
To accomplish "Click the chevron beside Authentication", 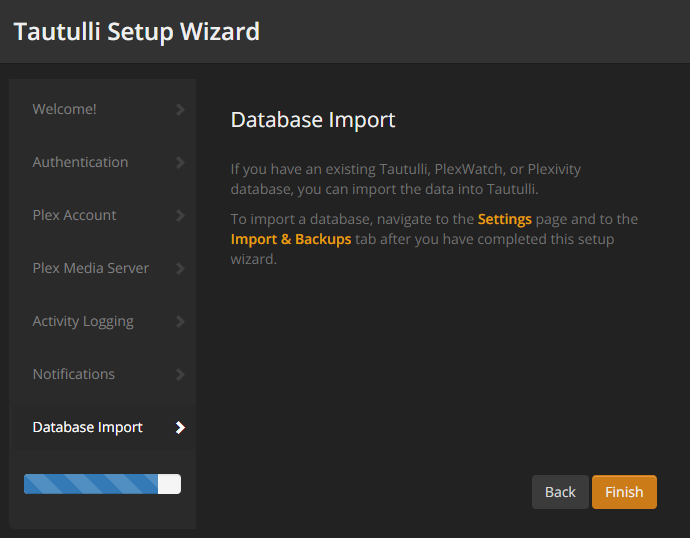I will (180, 162).
